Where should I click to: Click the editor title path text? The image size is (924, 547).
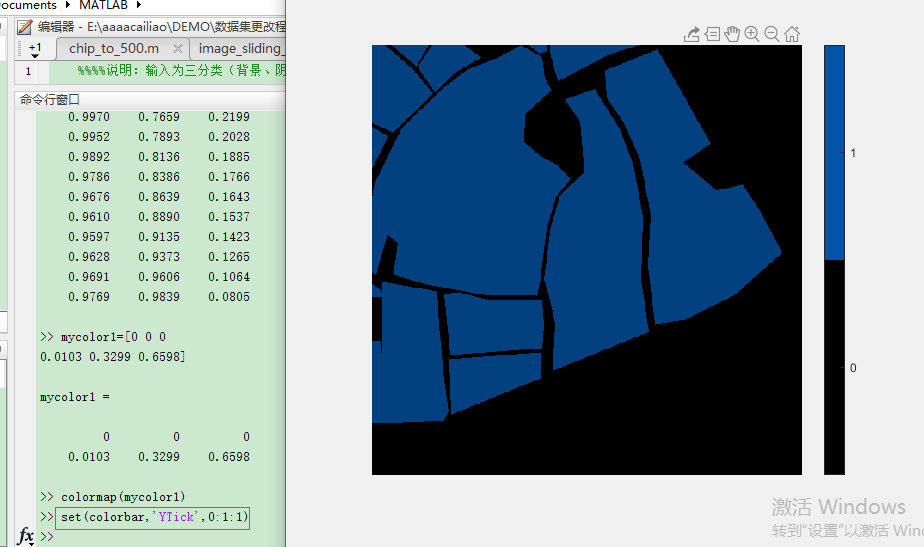(x=162, y=27)
